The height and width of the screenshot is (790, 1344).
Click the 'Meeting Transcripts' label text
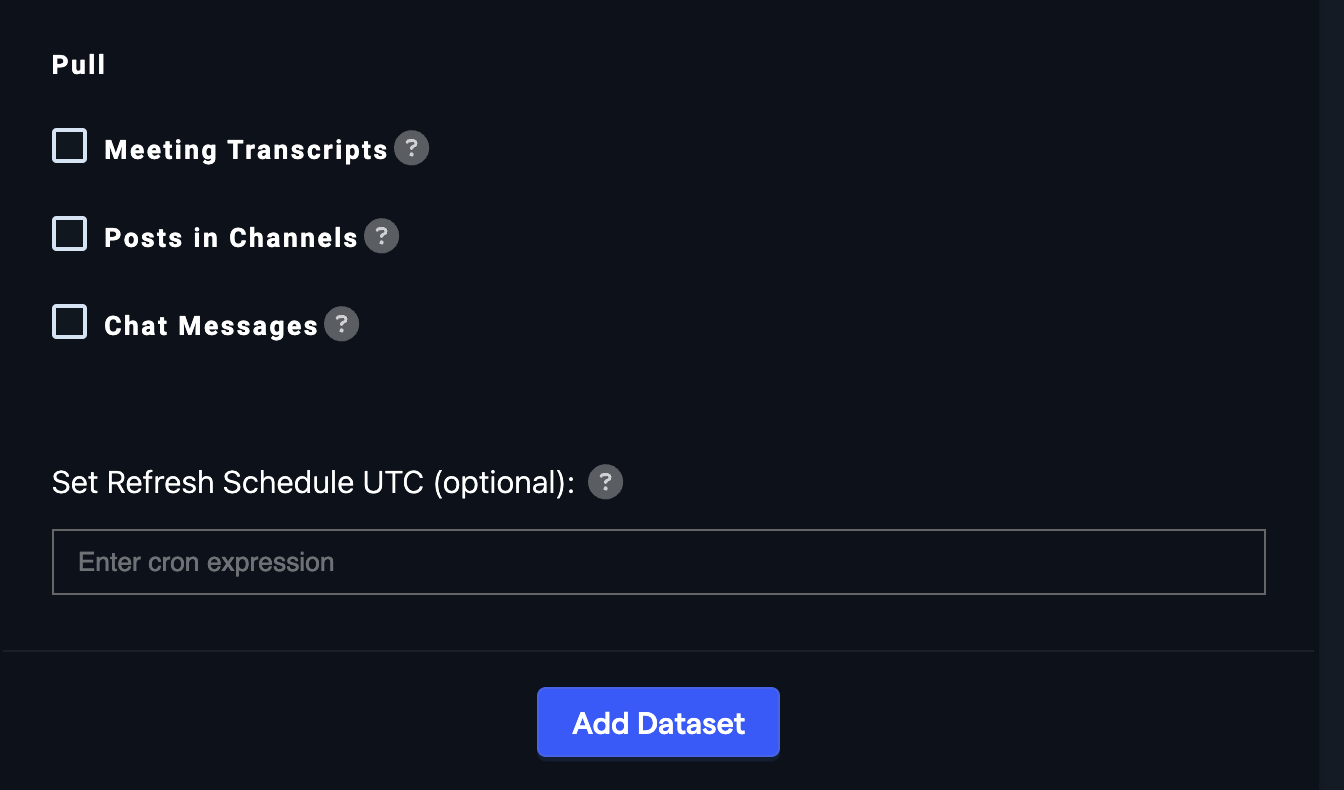tap(245, 150)
